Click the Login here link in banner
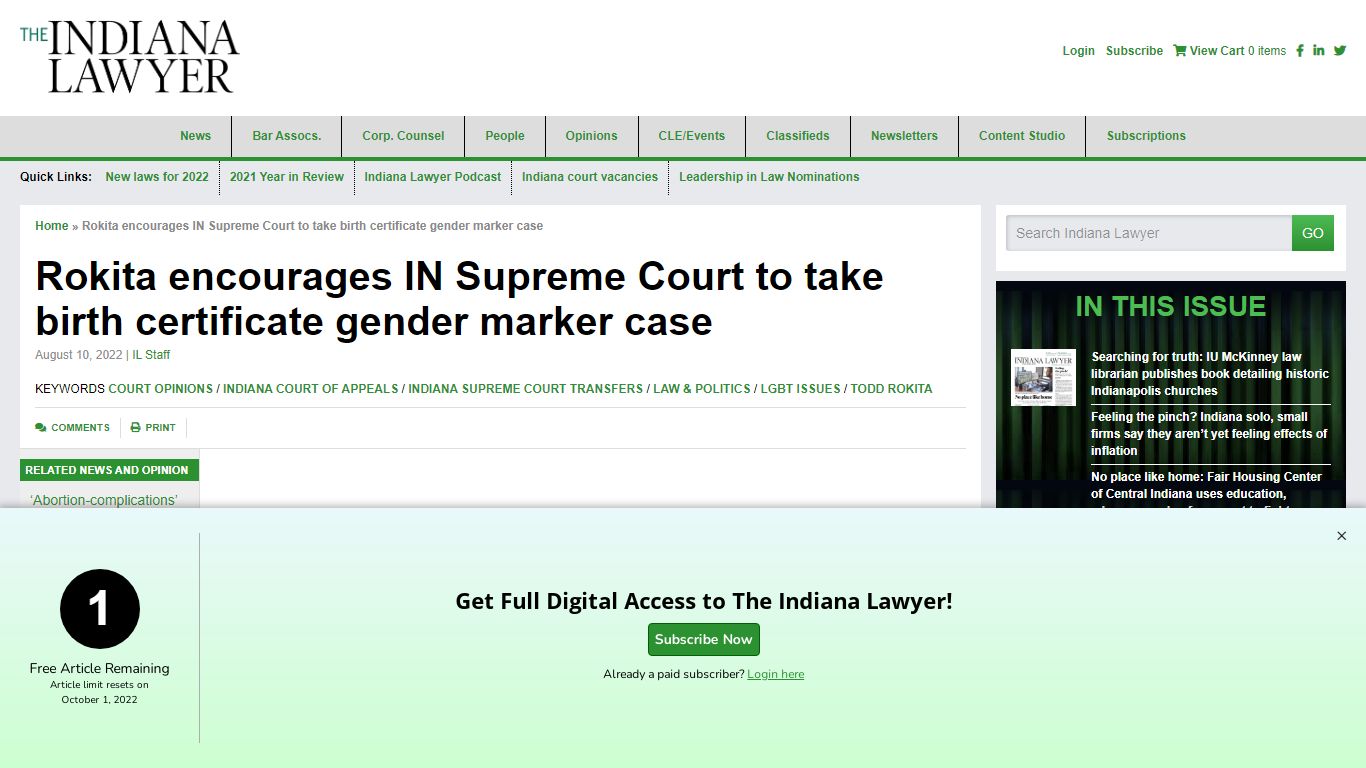1366x768 pixels. click(776, 674)
